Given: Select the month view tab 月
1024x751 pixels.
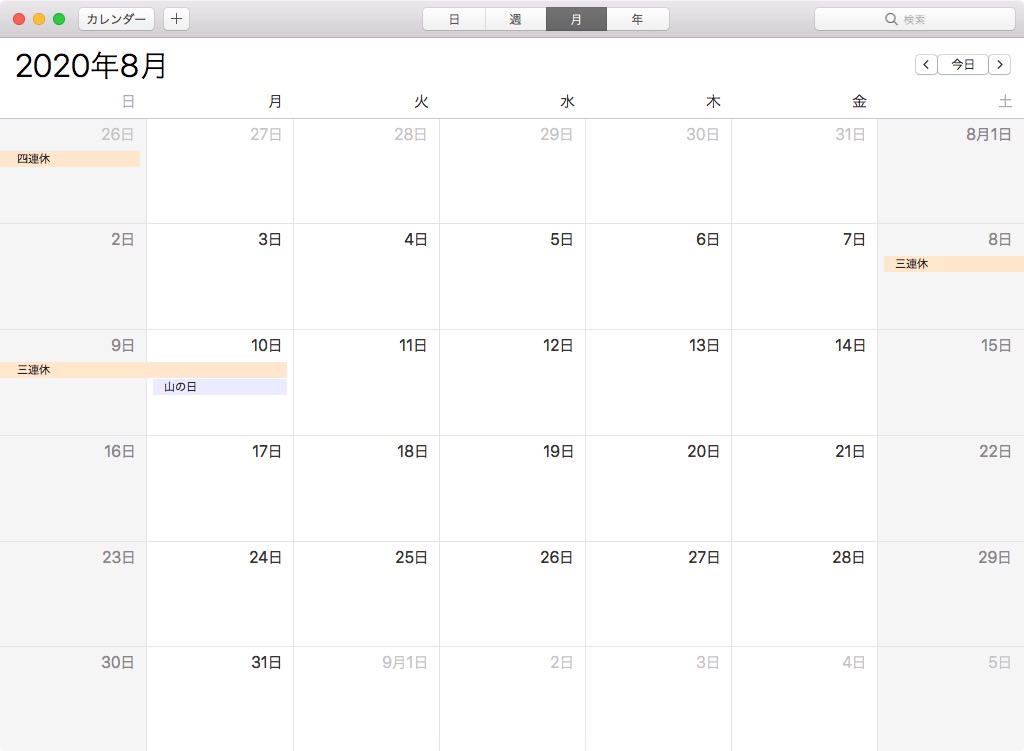Looking at the screenshot, I should tap(576, 19).
